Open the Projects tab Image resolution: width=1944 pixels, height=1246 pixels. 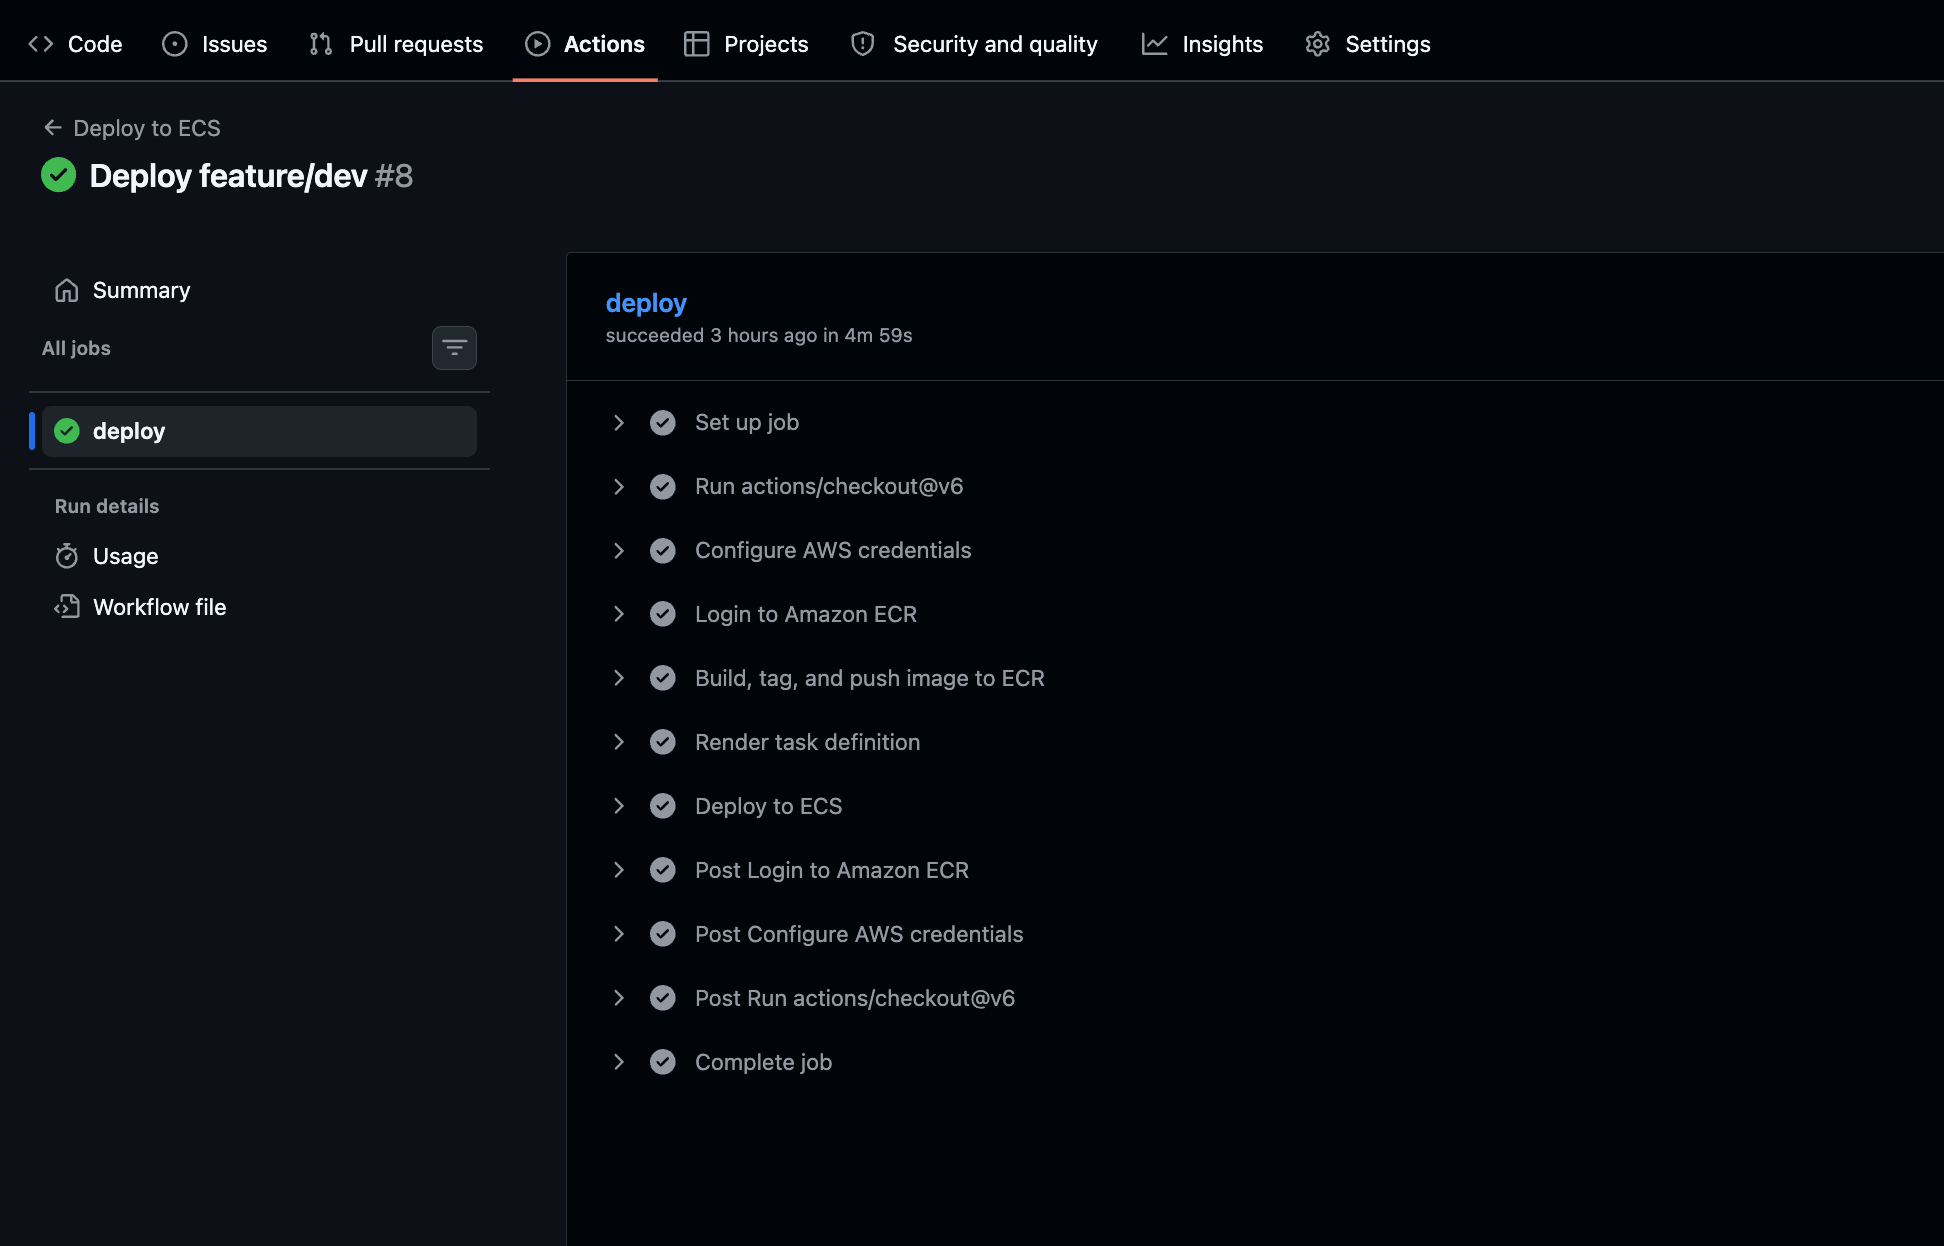click(746, 44)
